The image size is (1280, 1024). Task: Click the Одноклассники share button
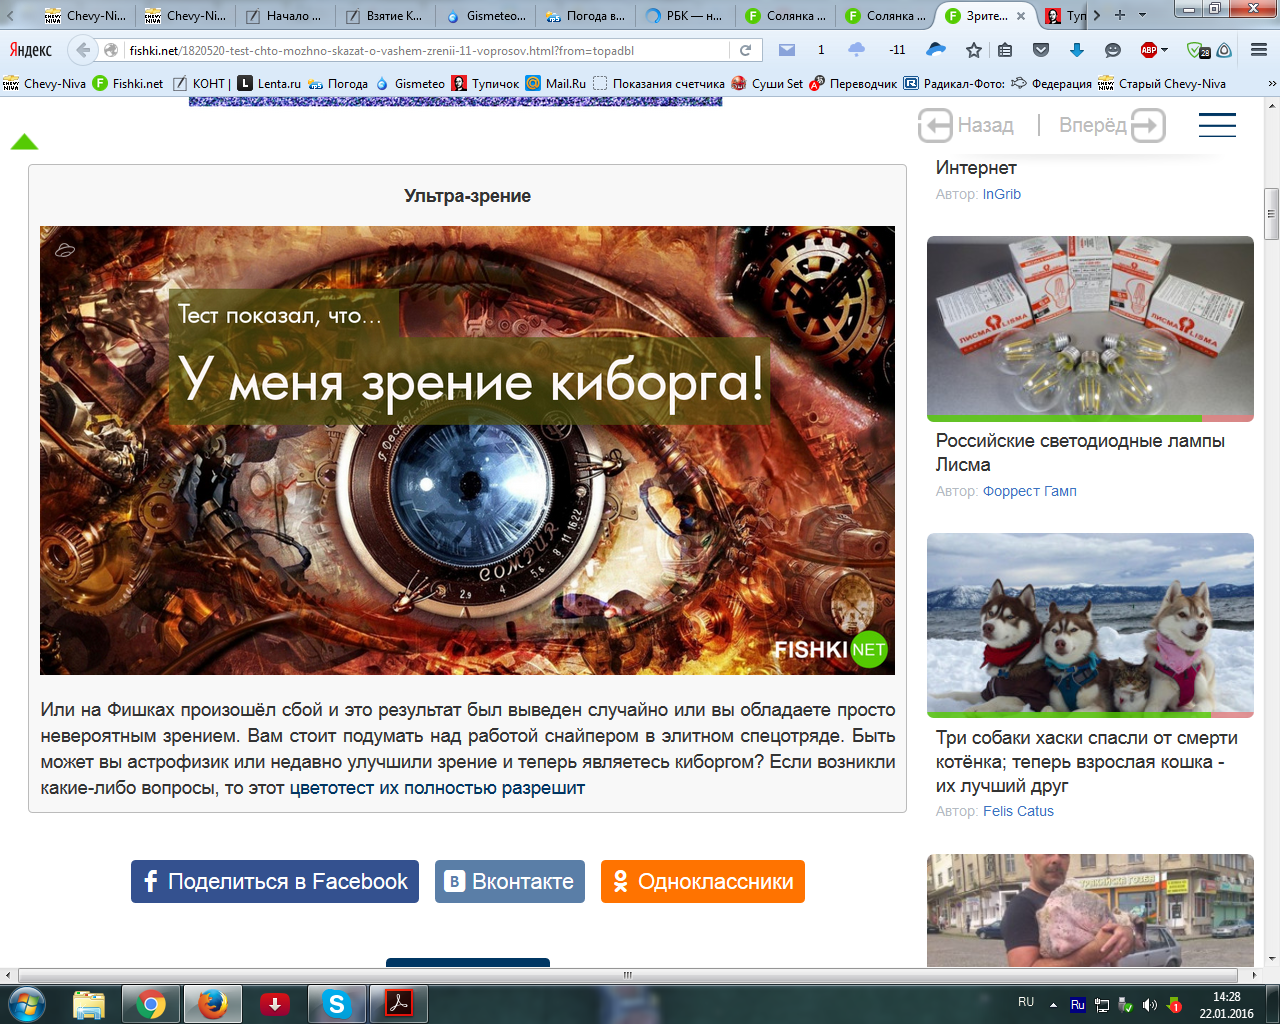[703, 882]
